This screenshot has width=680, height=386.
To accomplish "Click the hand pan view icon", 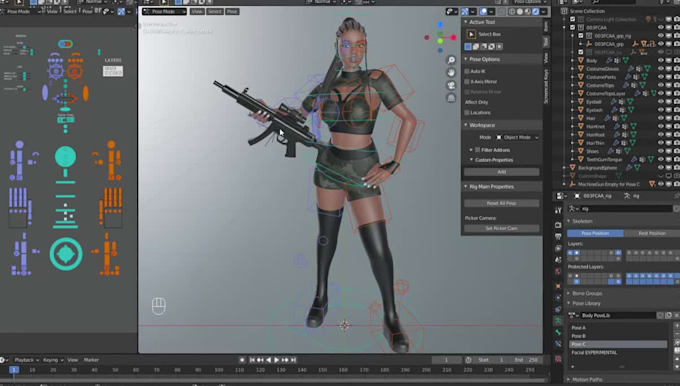I will point(451,72).
